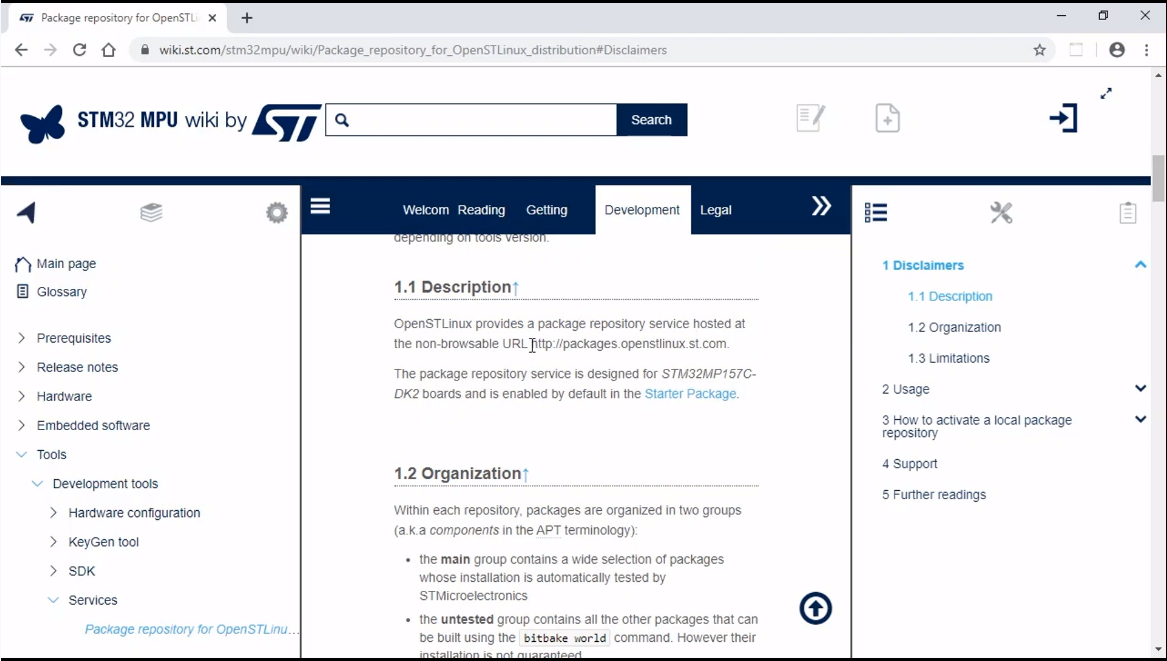The height and width of the screenshot is (661, 1167).
Task: Expand the Release notes tree node
Action: click(22, 367)
